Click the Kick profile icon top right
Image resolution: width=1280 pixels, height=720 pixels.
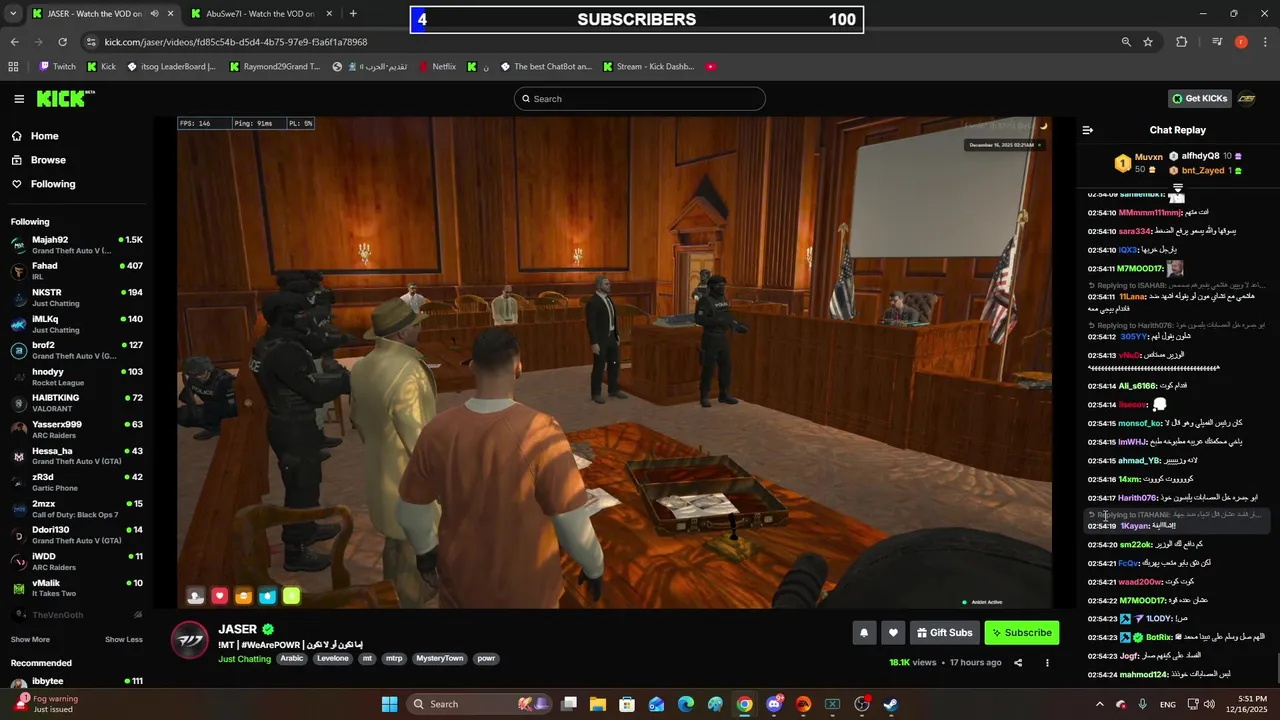coord(1246,98)
